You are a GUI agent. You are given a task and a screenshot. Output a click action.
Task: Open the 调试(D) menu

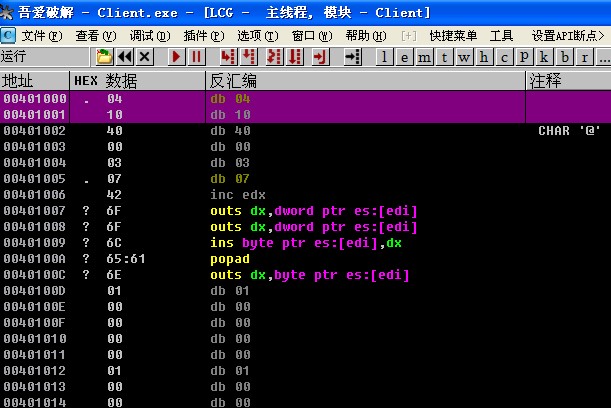click(x=150, y=36)
